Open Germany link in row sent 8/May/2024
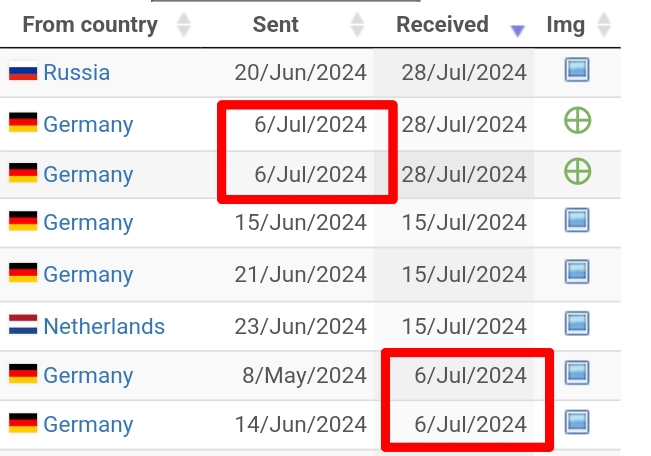This screenshot has width=651, height=456. (88, 375)
